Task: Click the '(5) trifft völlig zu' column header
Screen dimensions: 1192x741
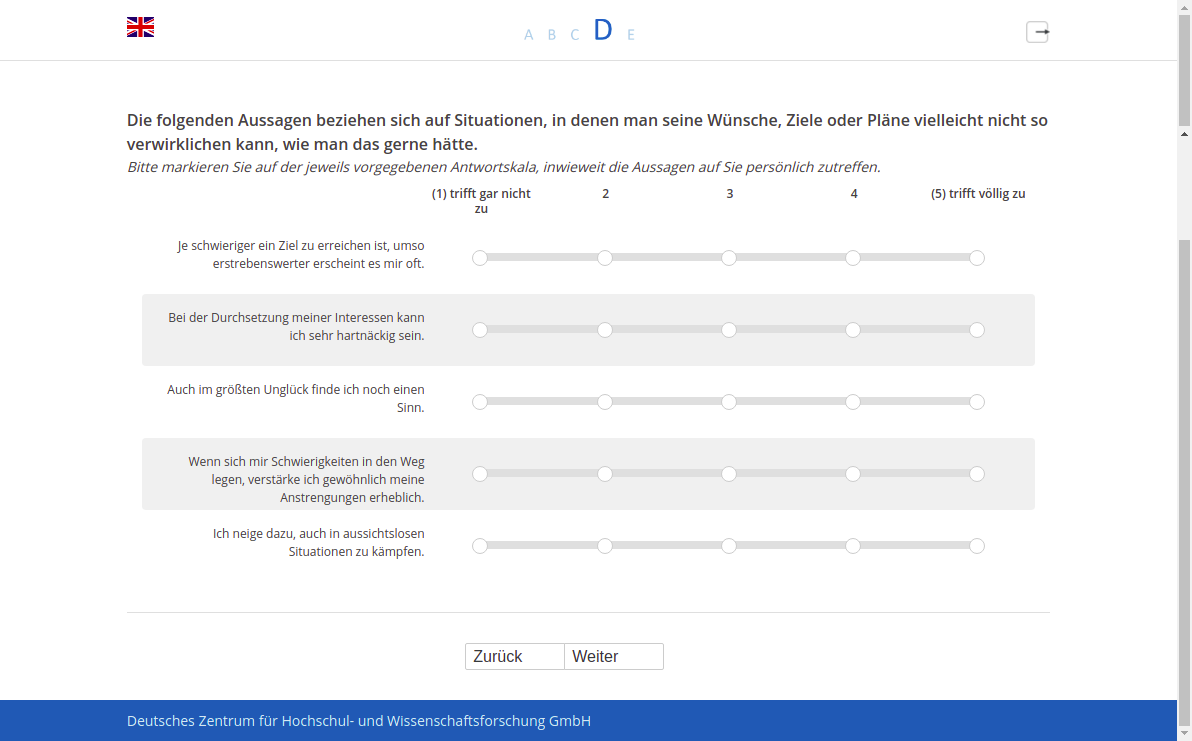Action: (978, 194)
